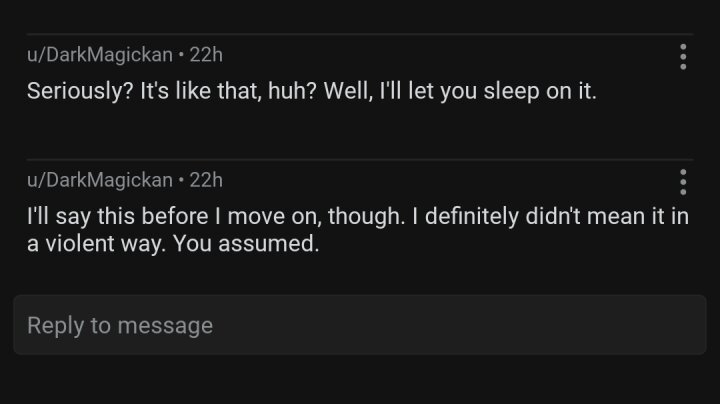Open u/DarkMagickan profile from the first message

click(99, 55)
